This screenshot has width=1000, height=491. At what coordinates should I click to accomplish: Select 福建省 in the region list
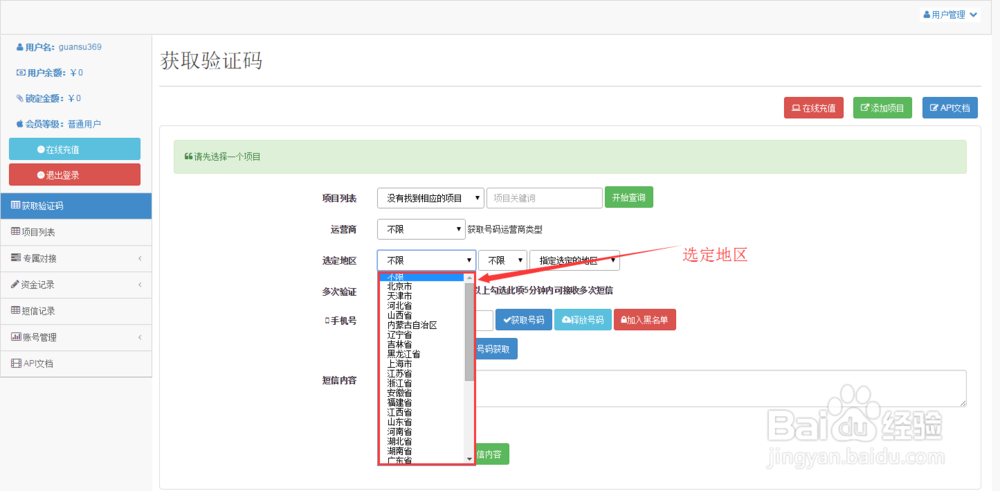point(422,402)
